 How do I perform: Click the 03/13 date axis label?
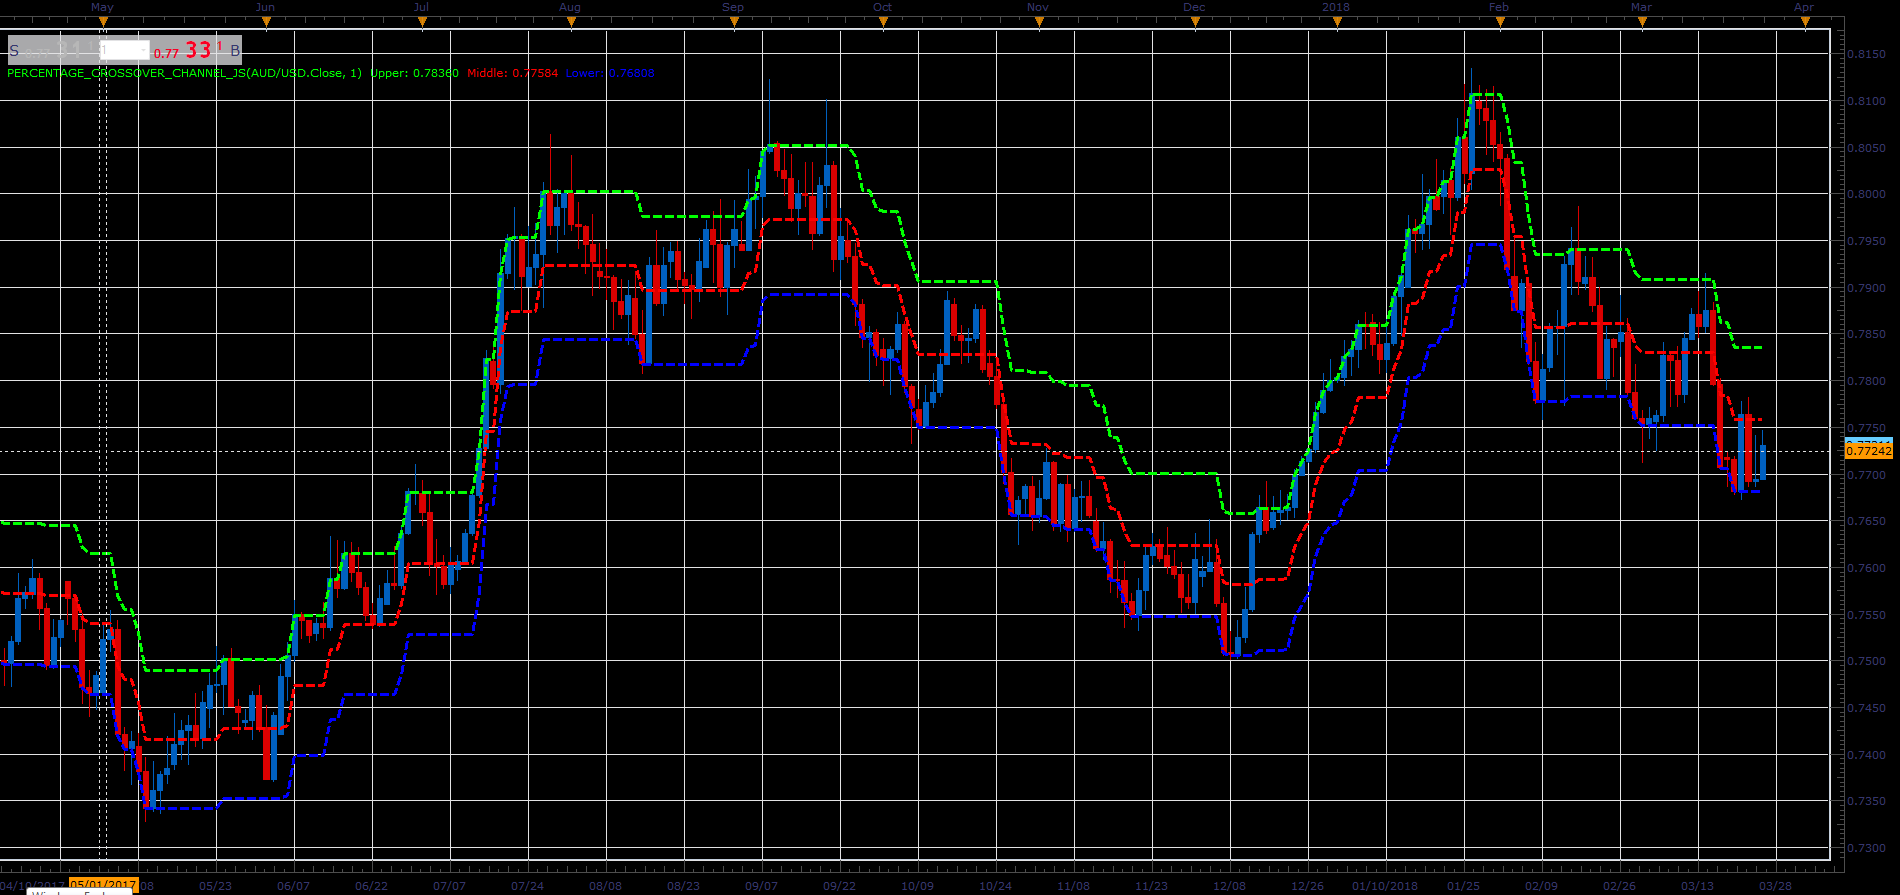[x=1697, y=886]
